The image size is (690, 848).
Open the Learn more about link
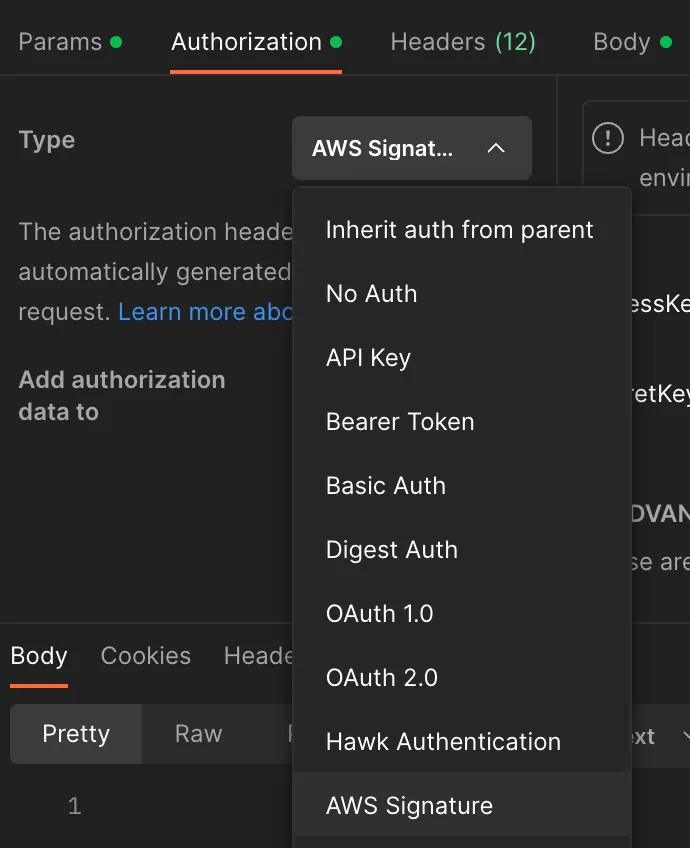[x=205, y=312]
